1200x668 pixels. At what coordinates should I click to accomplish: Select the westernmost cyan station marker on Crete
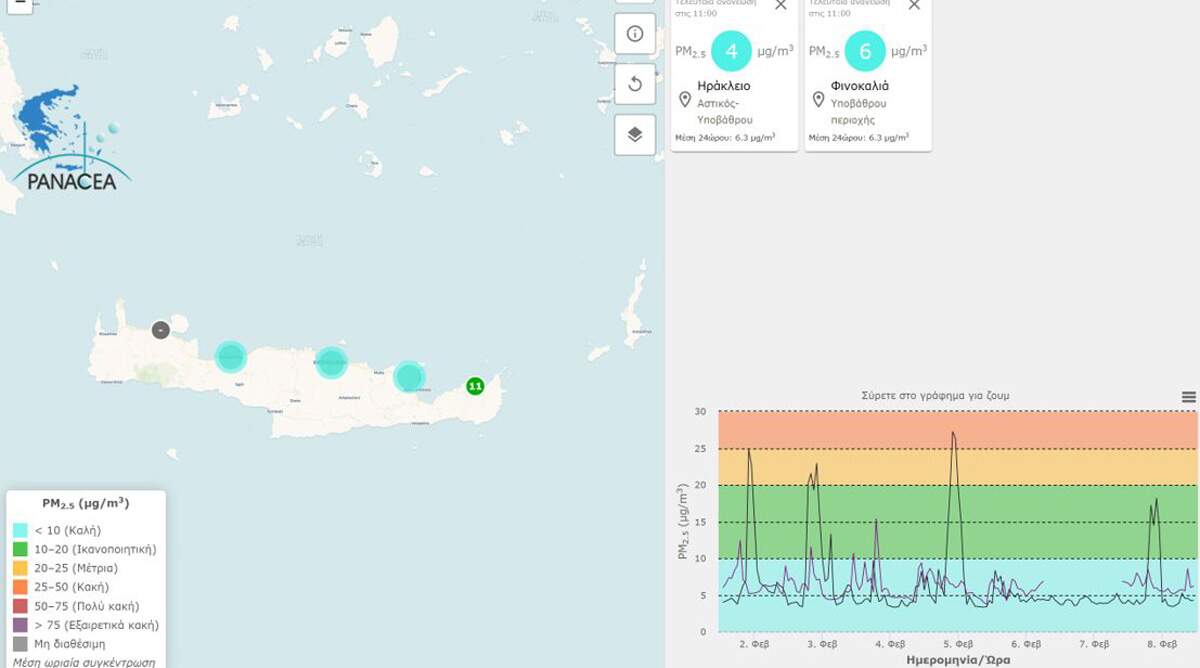[x=231, y=356]
